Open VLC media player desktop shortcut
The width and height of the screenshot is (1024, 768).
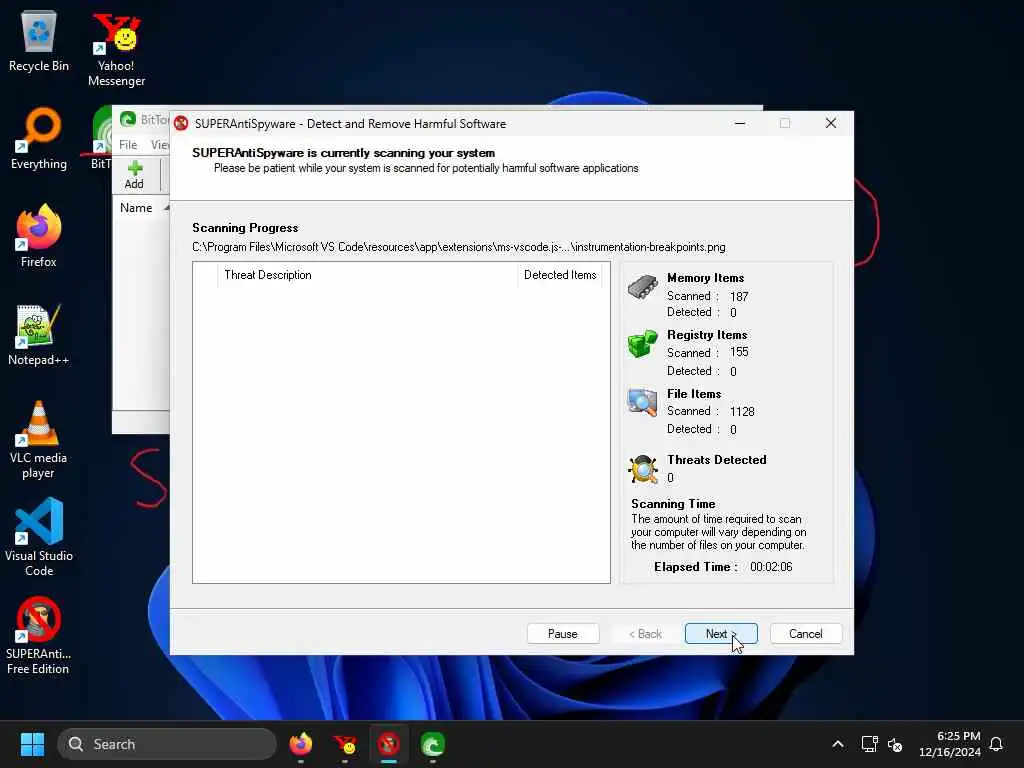pyautogui.click(x=39, y=440)
